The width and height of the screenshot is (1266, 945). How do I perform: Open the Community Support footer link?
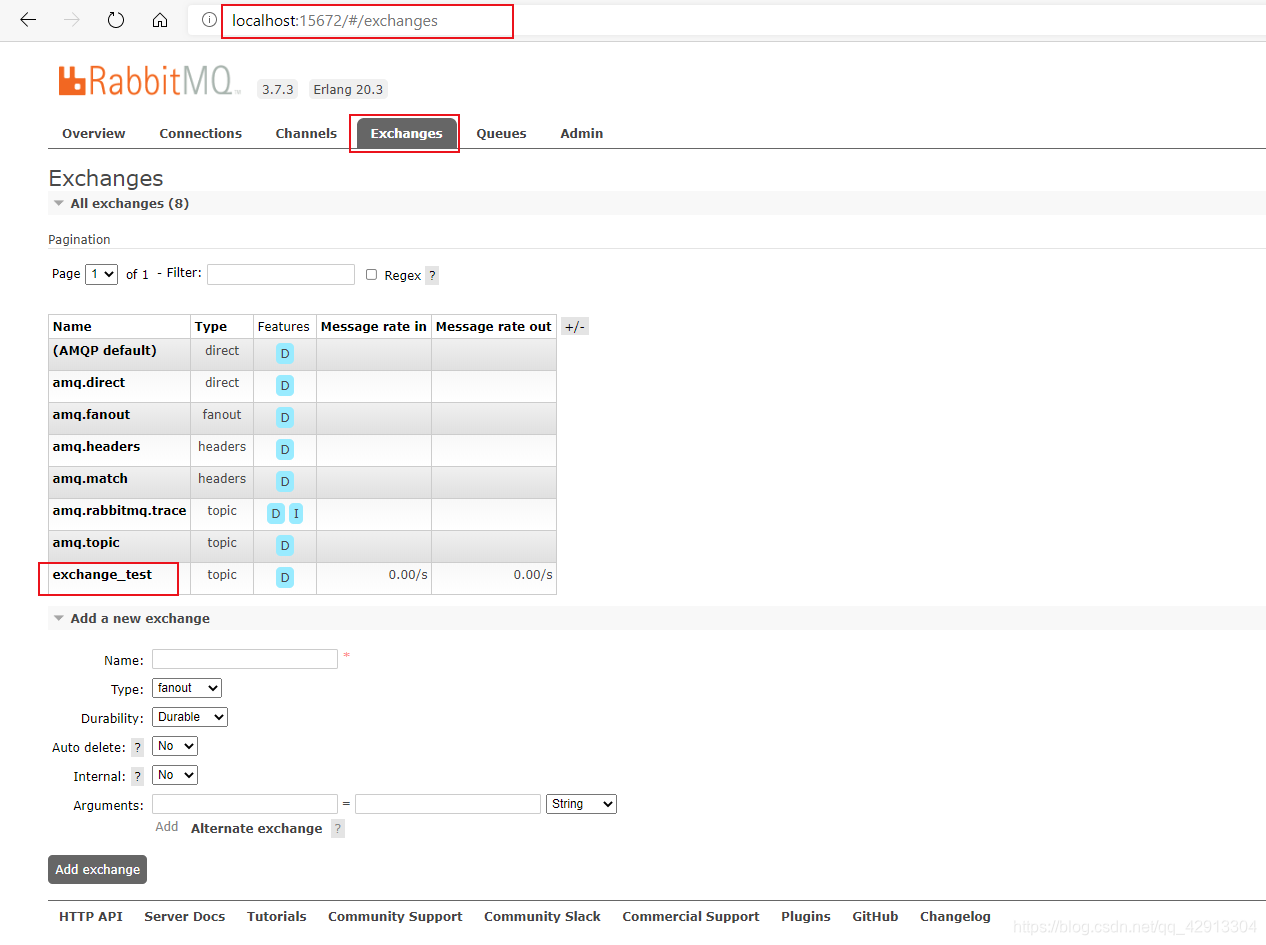395,916
